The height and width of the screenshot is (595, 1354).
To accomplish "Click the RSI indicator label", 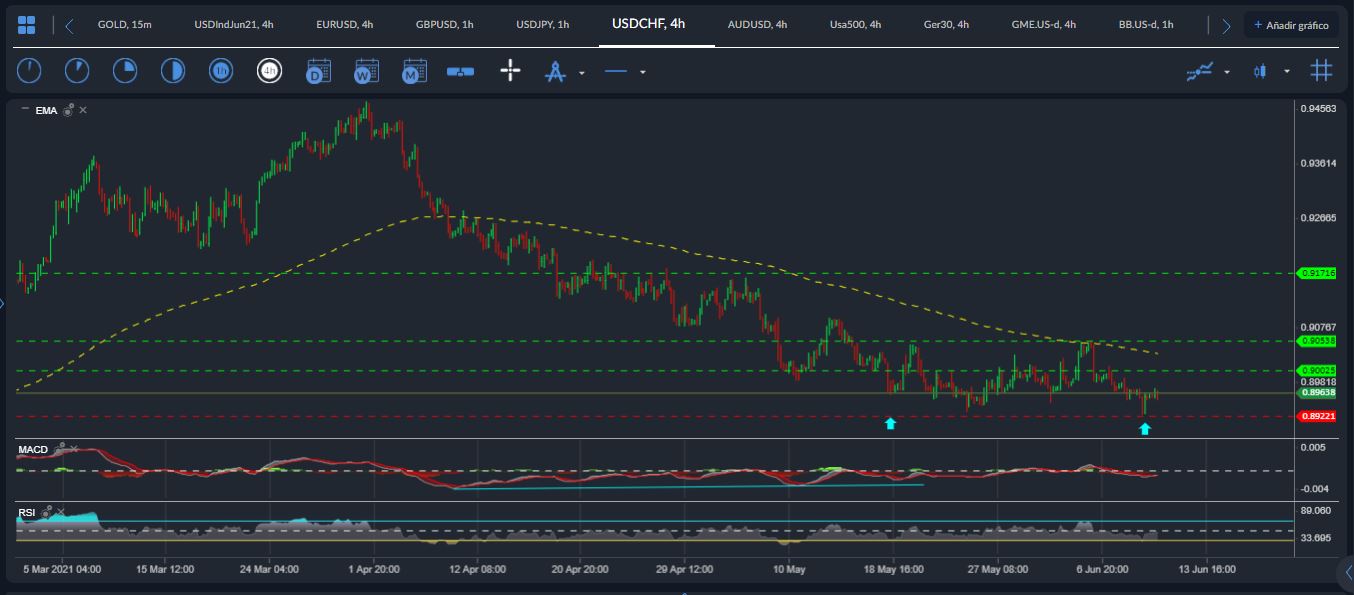I will (27, 512).
